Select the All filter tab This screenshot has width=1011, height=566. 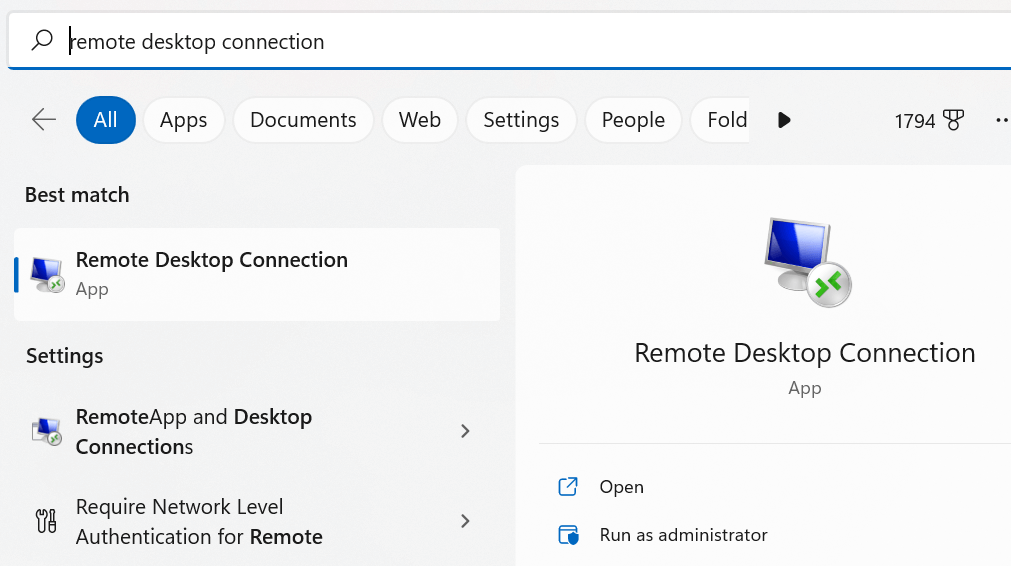105,120
